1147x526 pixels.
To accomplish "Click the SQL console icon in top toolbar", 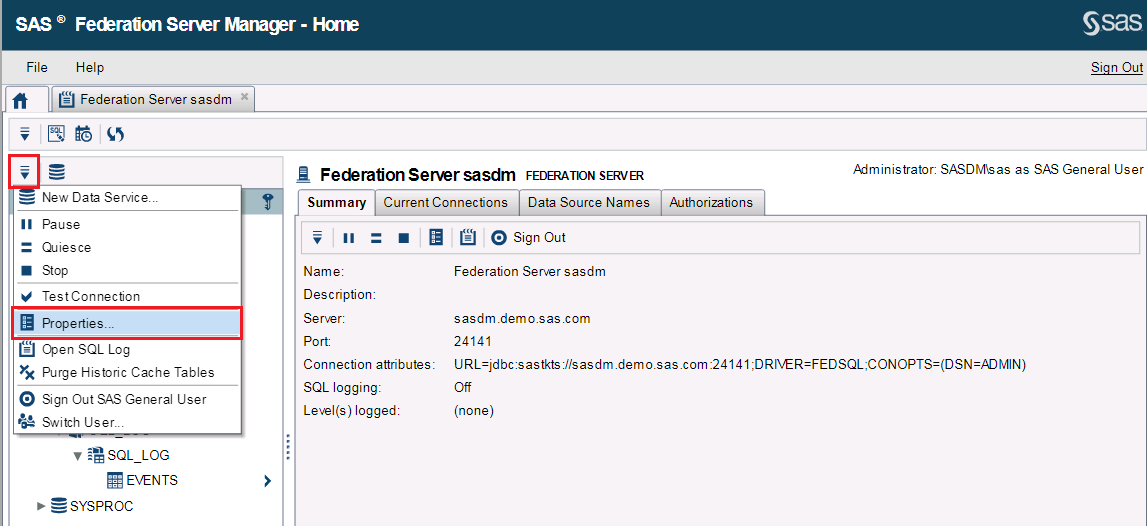I will point(56,134).
